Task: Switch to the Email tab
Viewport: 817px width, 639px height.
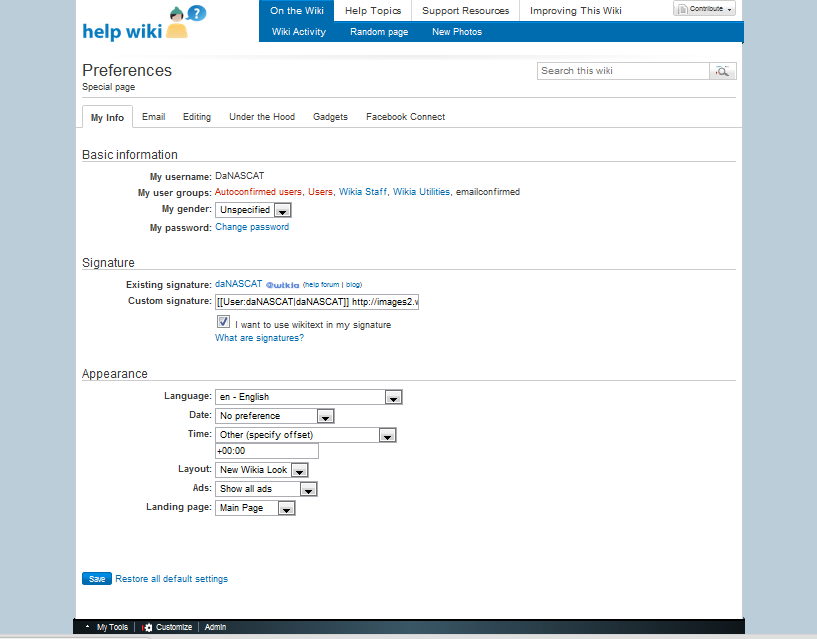Action: pos(153,117)
